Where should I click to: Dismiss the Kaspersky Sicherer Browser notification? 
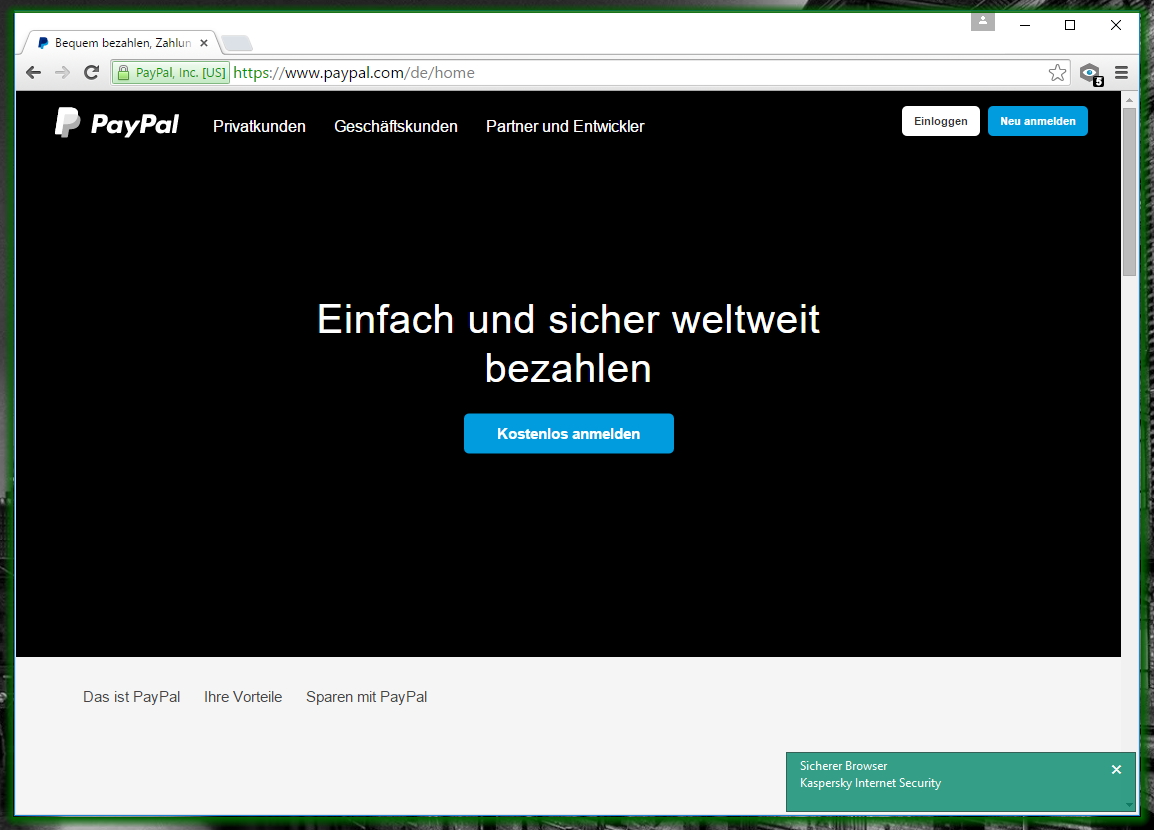pyautogui.click(x=1116, y=770)
